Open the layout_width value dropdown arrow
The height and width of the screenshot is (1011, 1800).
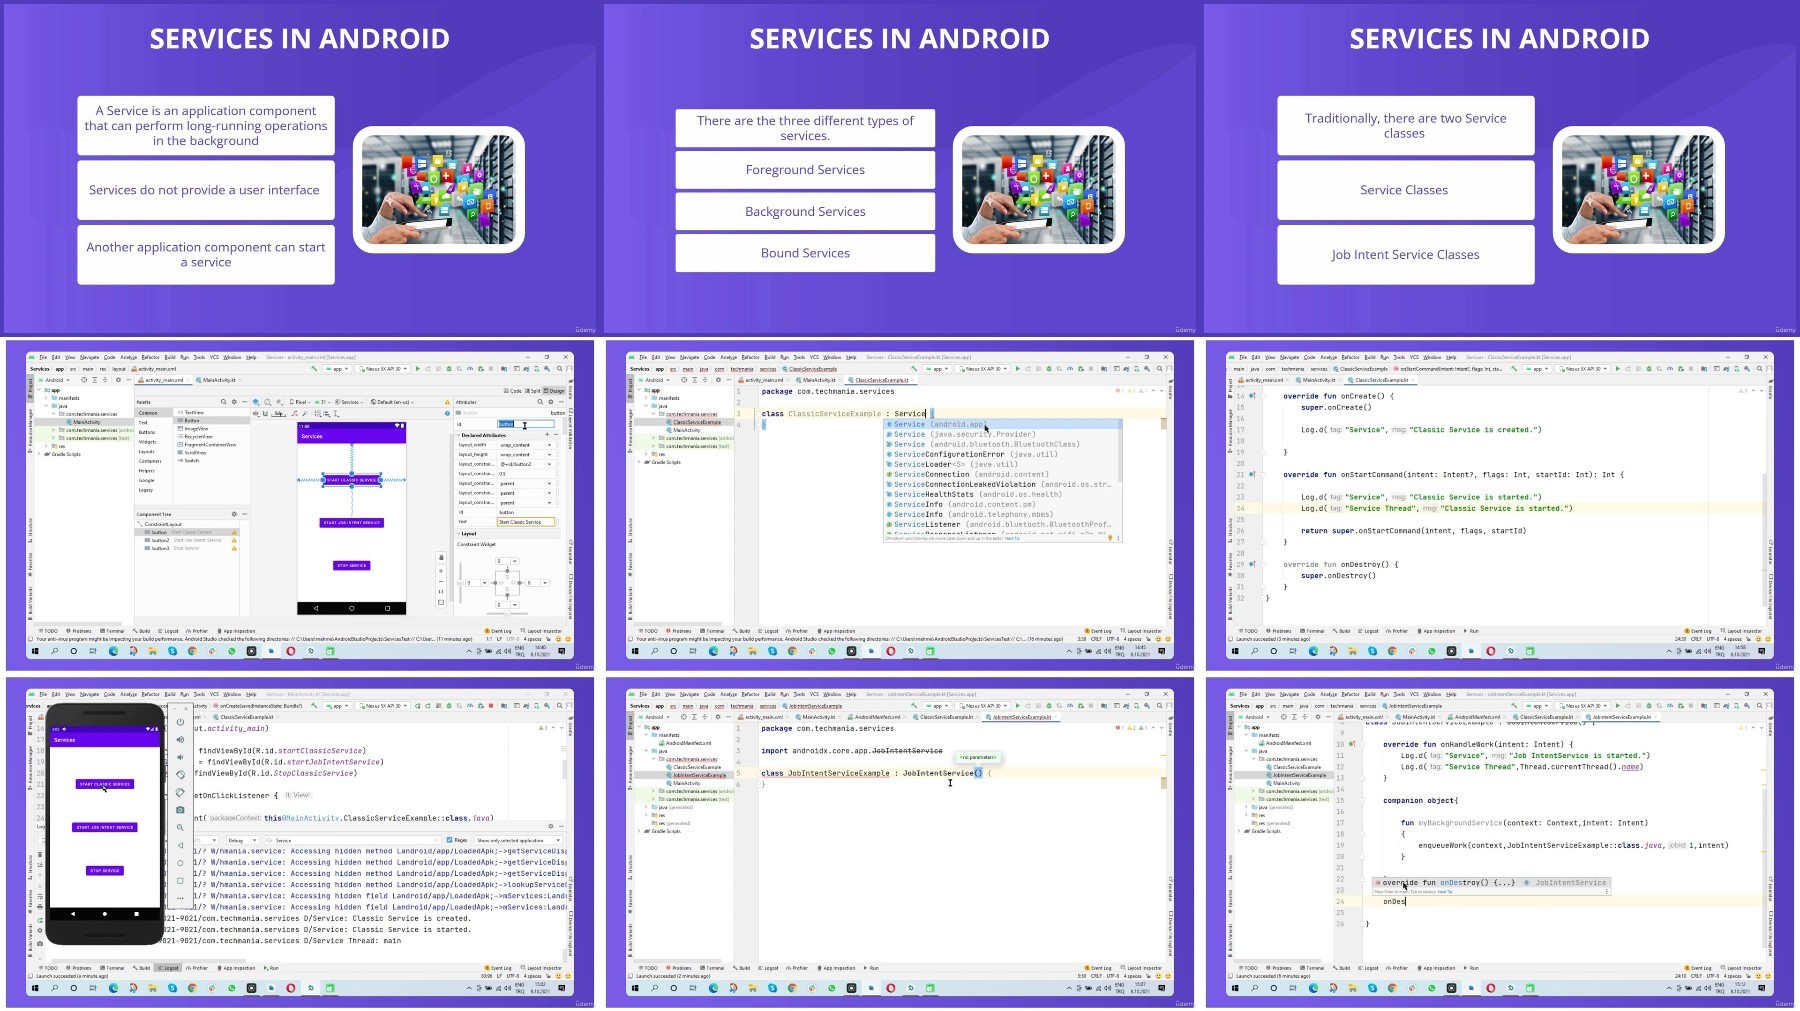tap(549, 445)
